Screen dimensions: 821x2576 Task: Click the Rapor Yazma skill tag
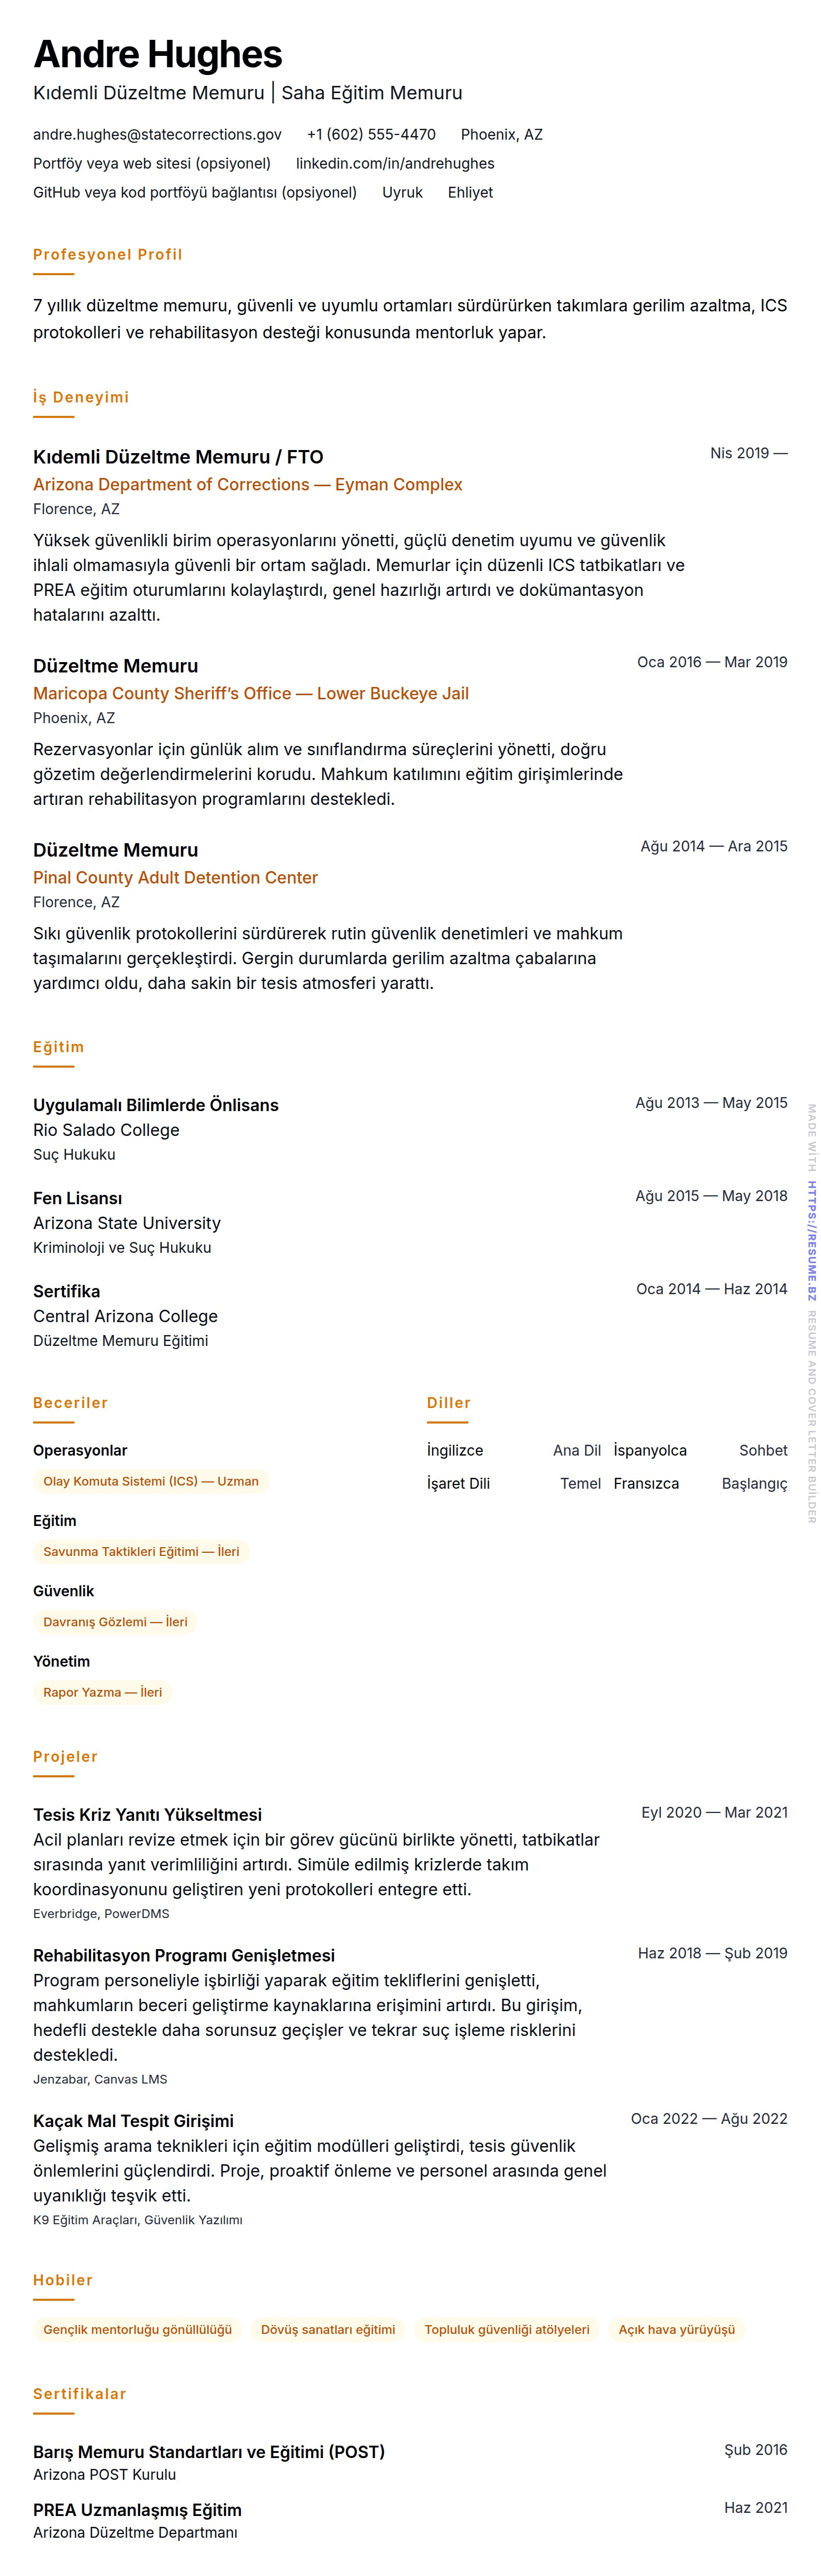click(x=102, y=1692)
